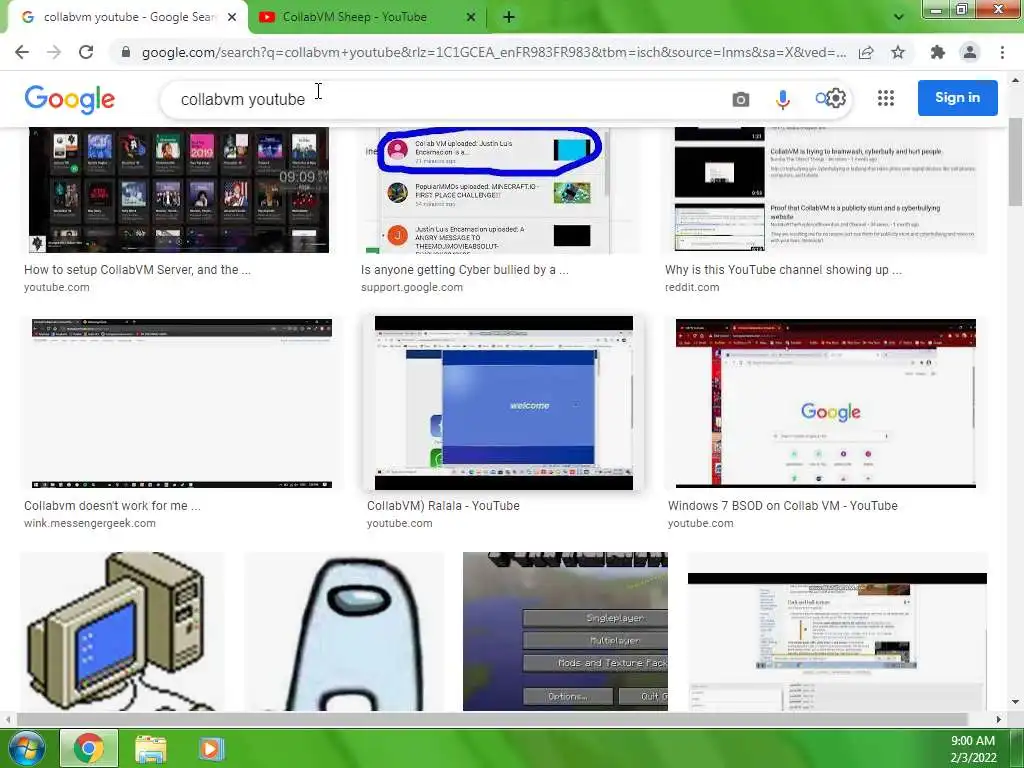1024x768 pixels.
Task: Click horizontal scrollbar left arrow
Action: tap(8, 719)
